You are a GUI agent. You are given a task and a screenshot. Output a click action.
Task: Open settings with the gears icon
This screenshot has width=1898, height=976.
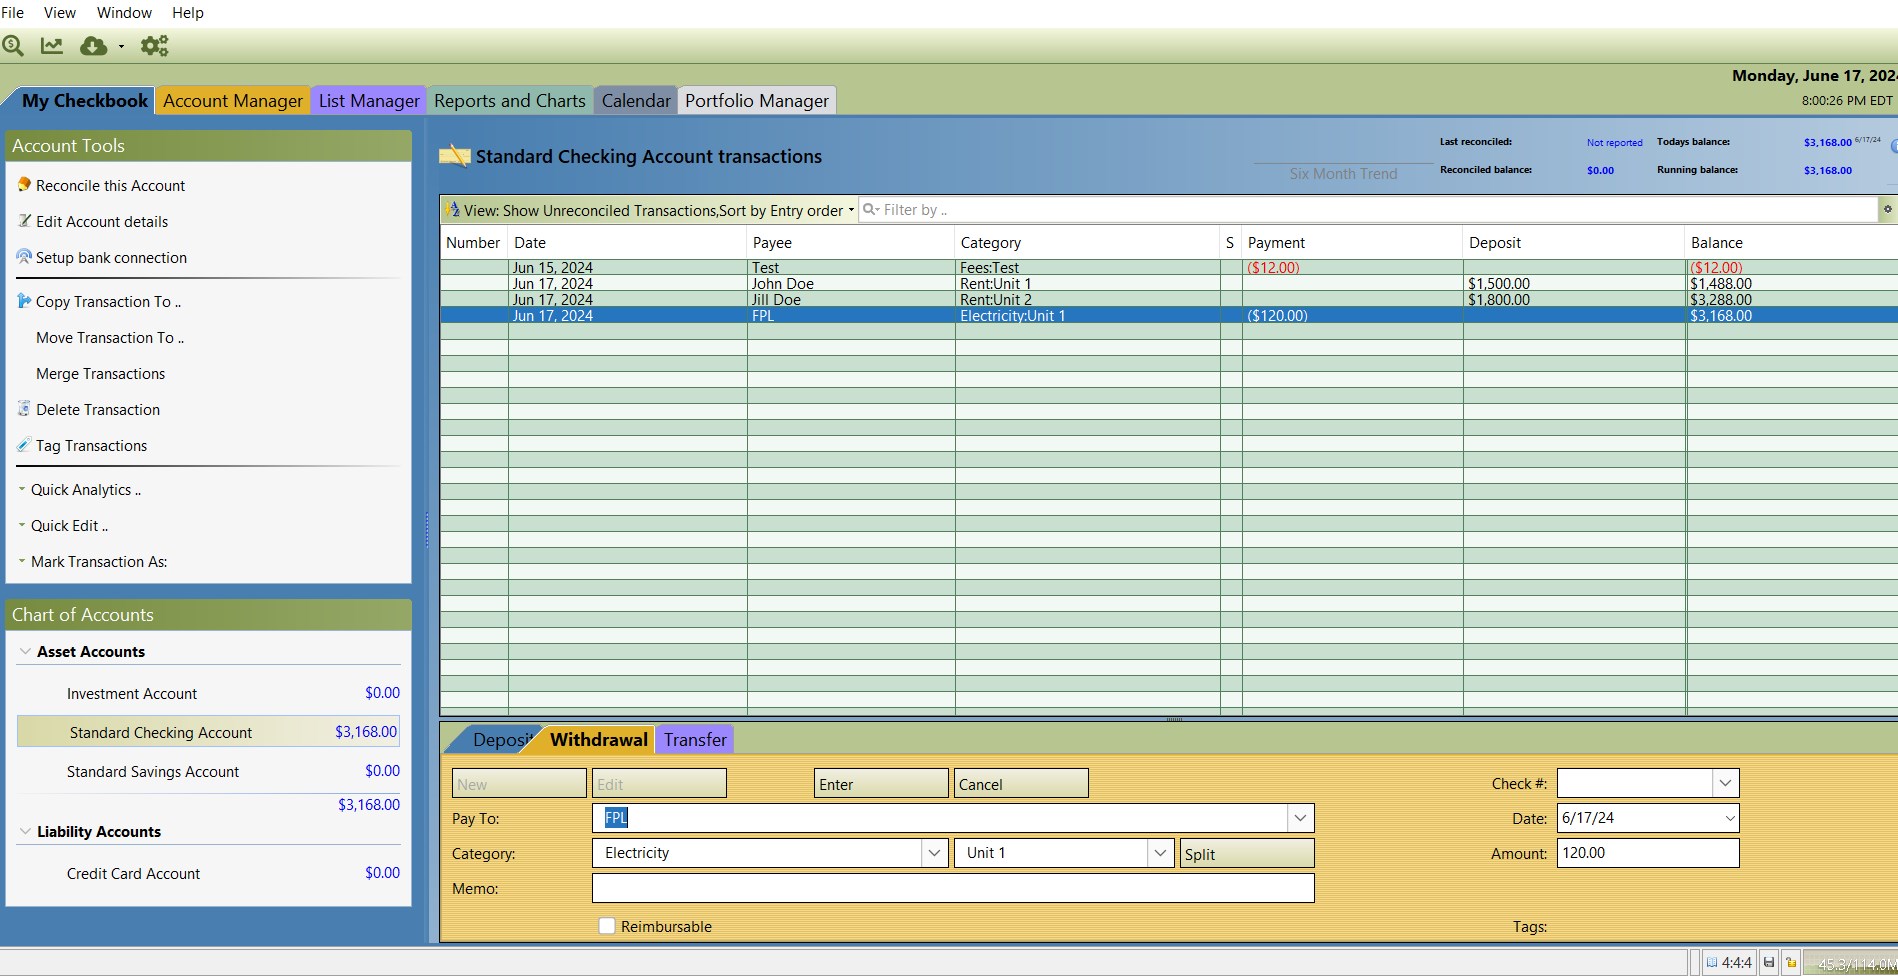tap(154, 46)
